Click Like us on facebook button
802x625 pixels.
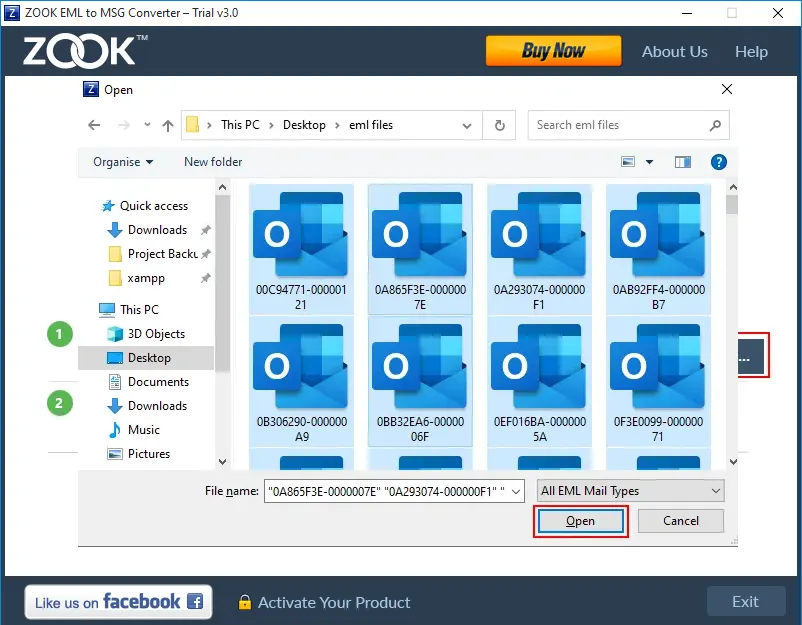click(x=118, y=602)
